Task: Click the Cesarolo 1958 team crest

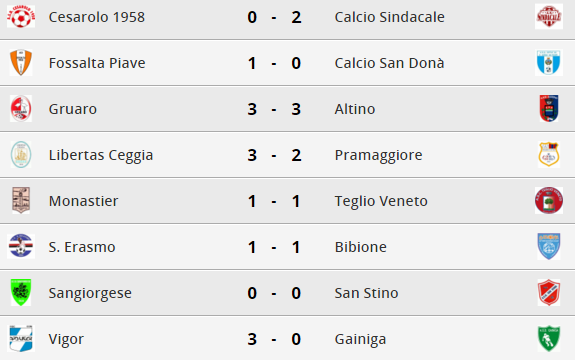Action: pos(21,16)
